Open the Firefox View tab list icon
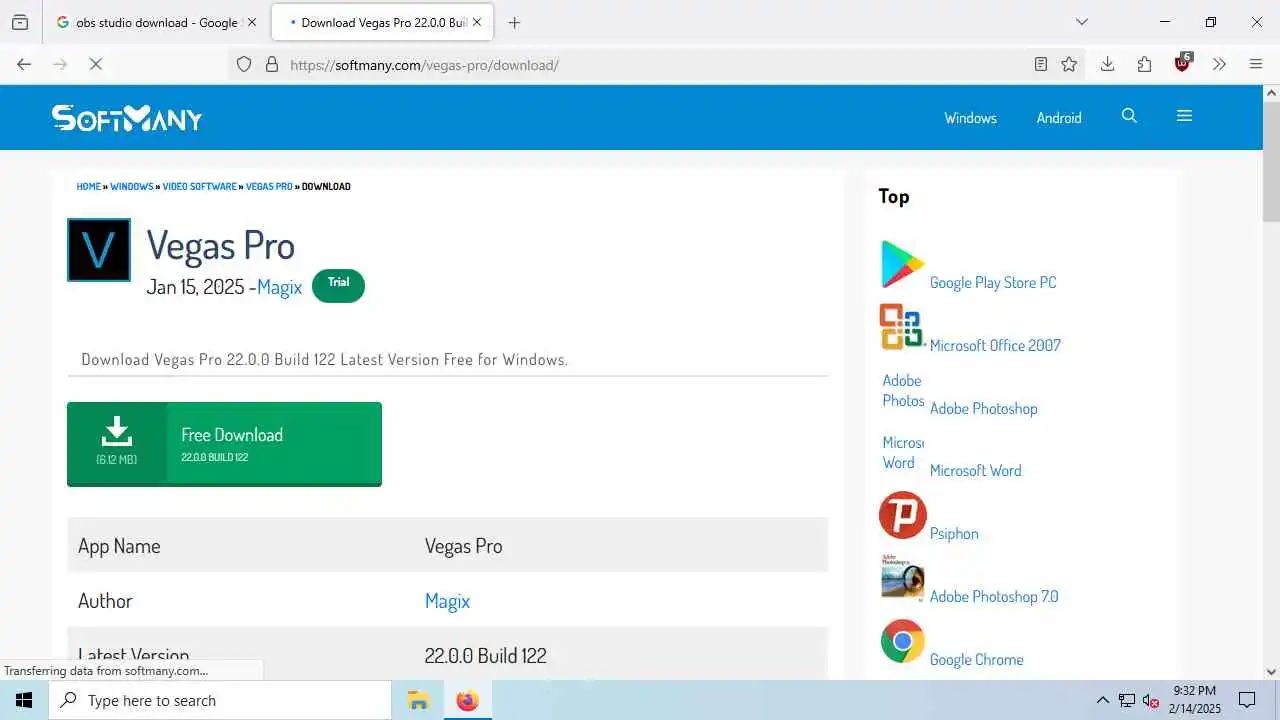Screen dimensions: 1280x720 [20, 22]
